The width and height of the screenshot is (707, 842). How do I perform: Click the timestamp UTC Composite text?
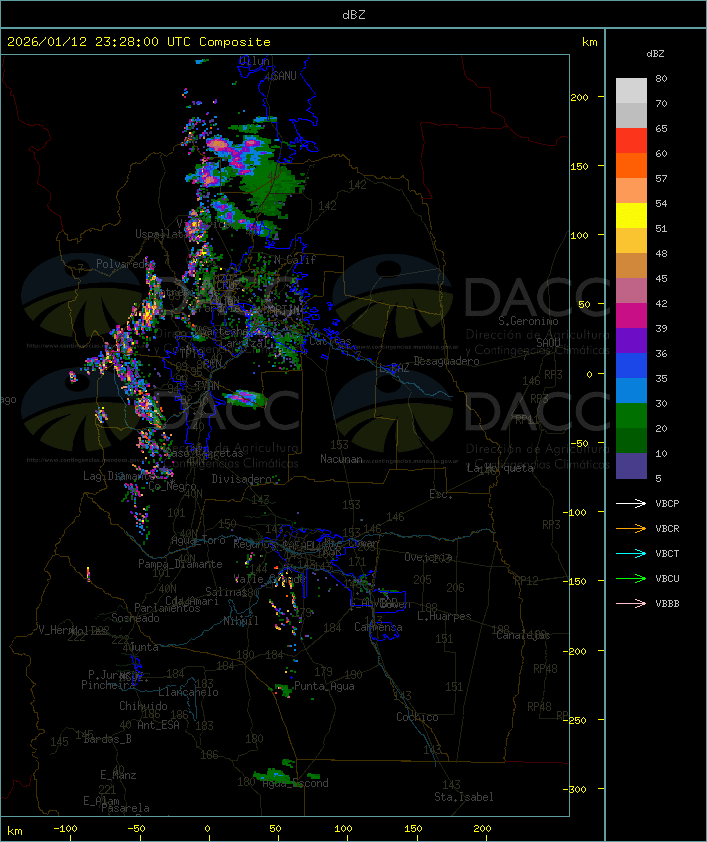(x=139, y=42)
